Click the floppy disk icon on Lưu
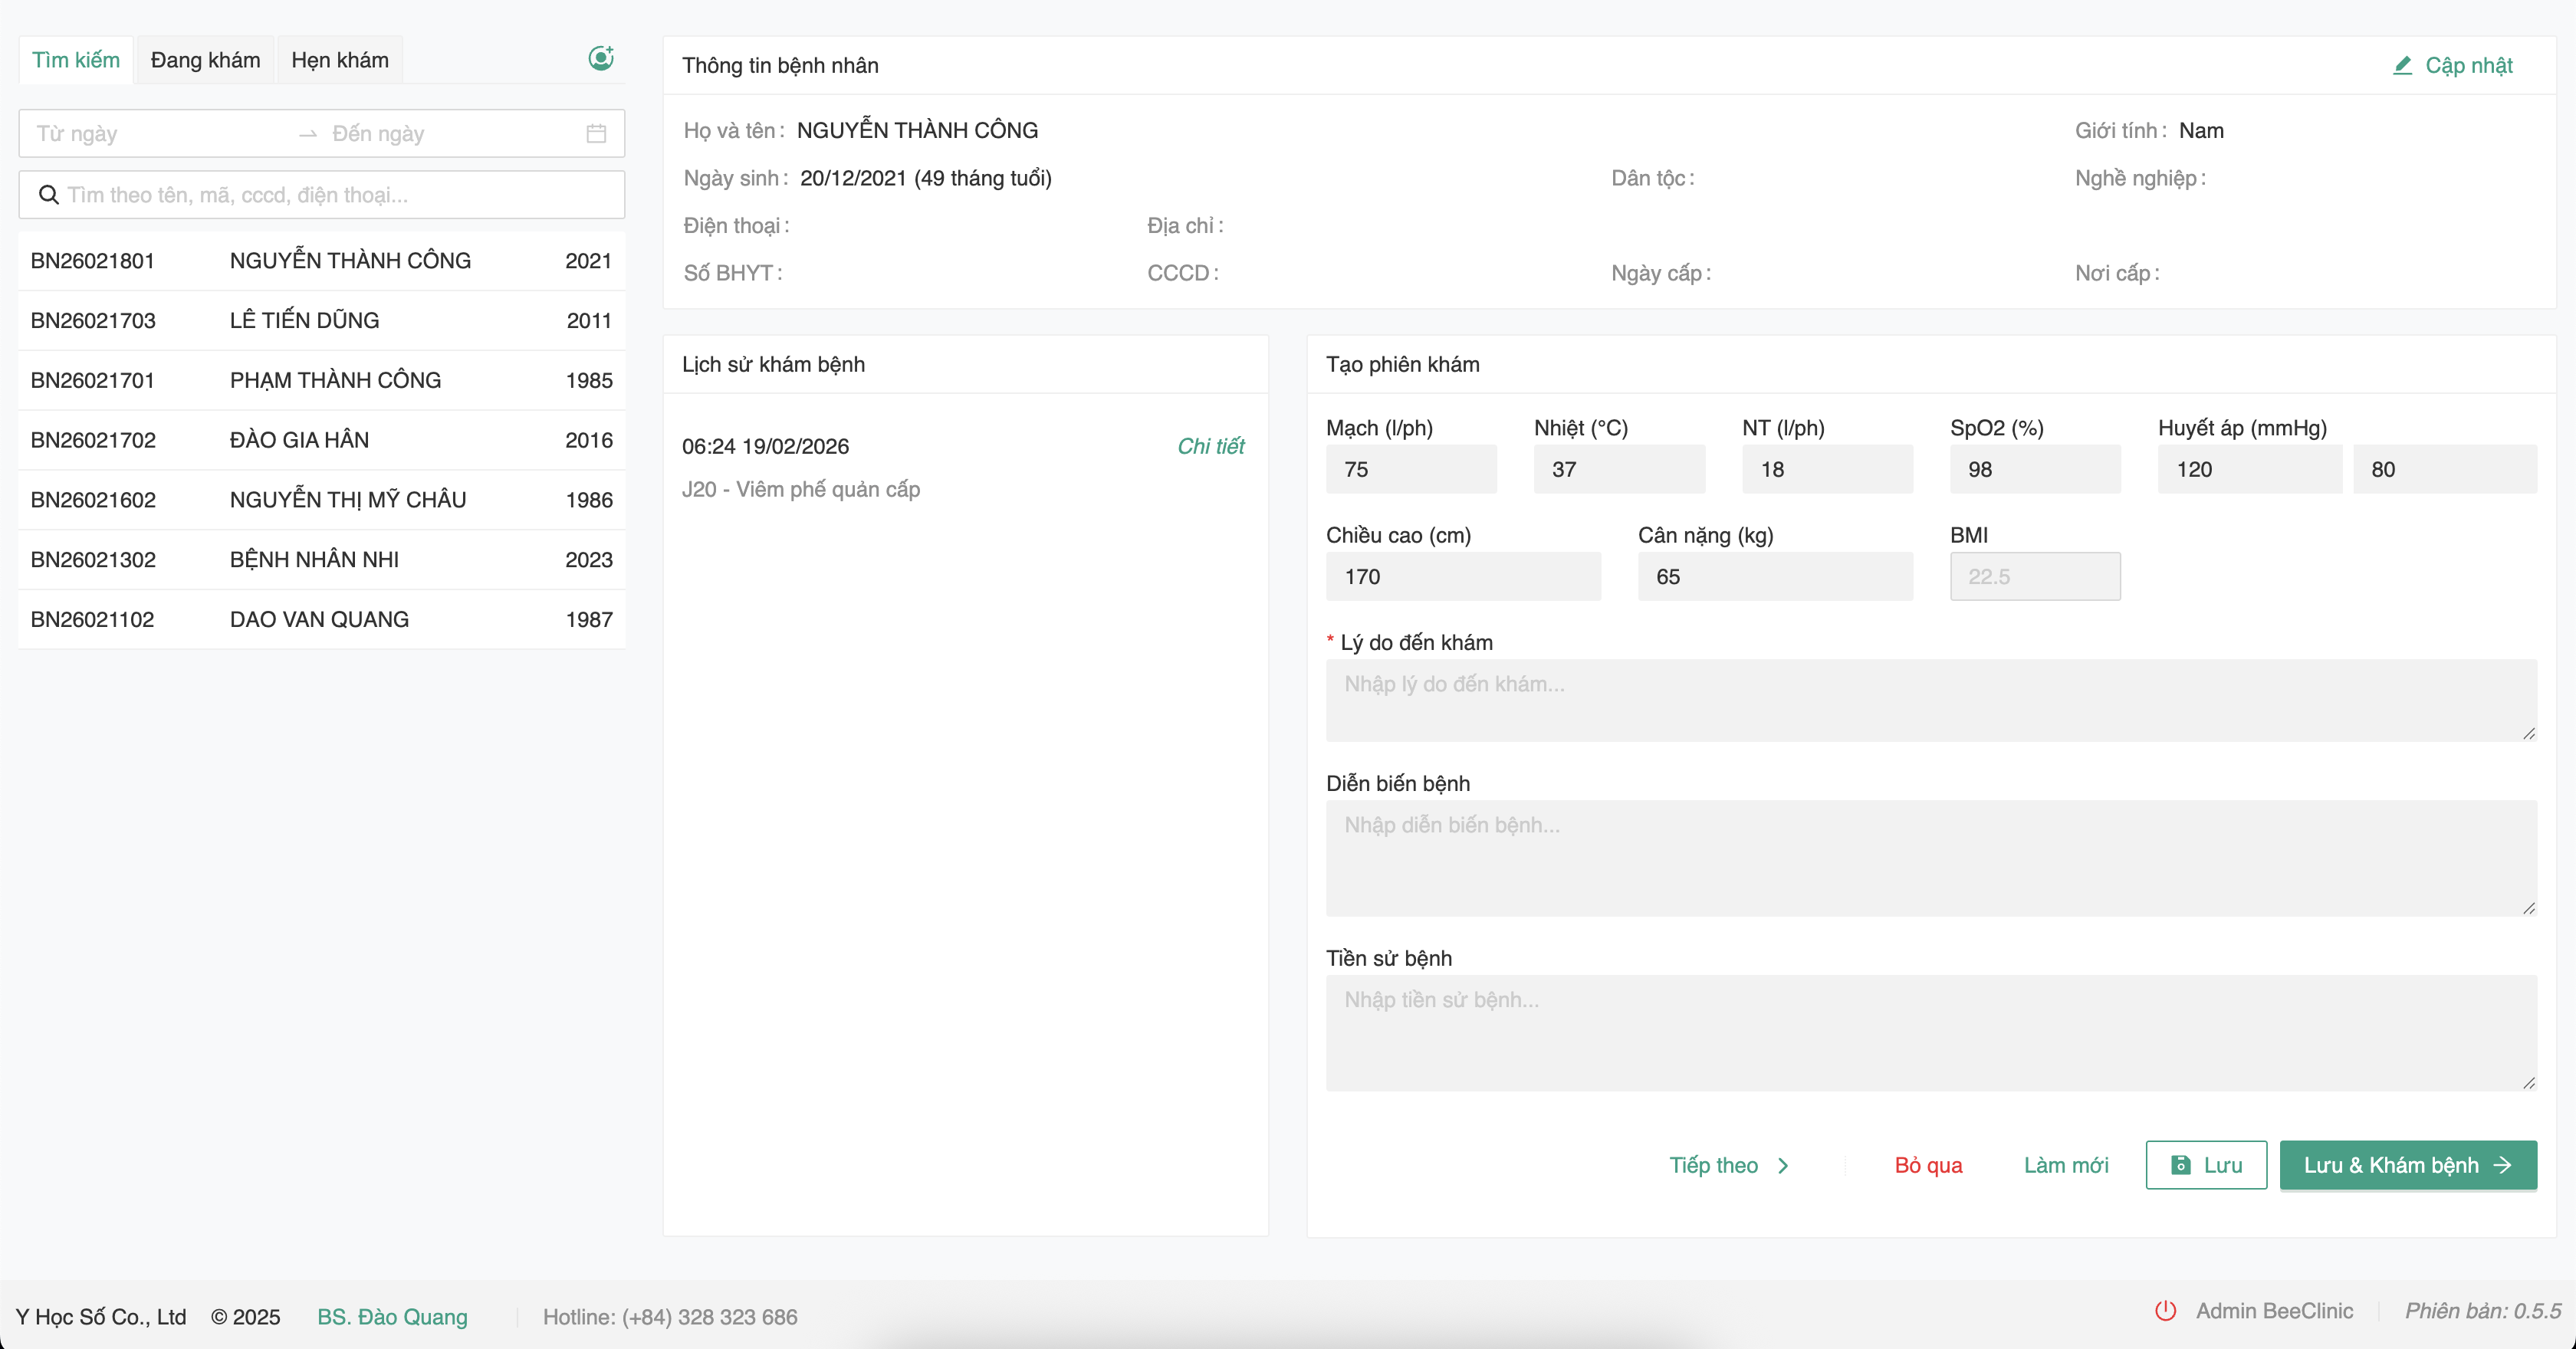Viewport: 2576px width, 1349px height. click(2181, 1165)
